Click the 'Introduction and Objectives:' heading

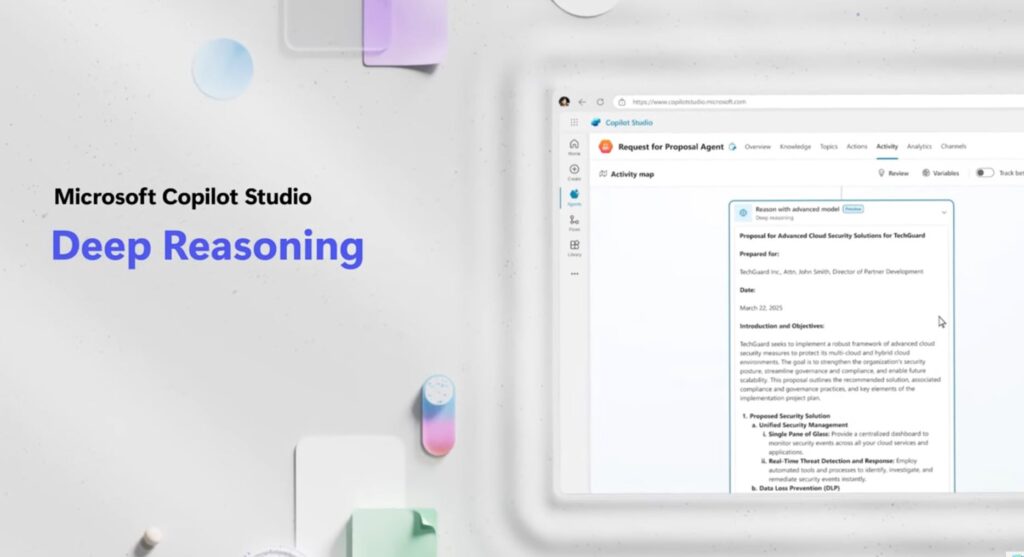click(782, 326)
